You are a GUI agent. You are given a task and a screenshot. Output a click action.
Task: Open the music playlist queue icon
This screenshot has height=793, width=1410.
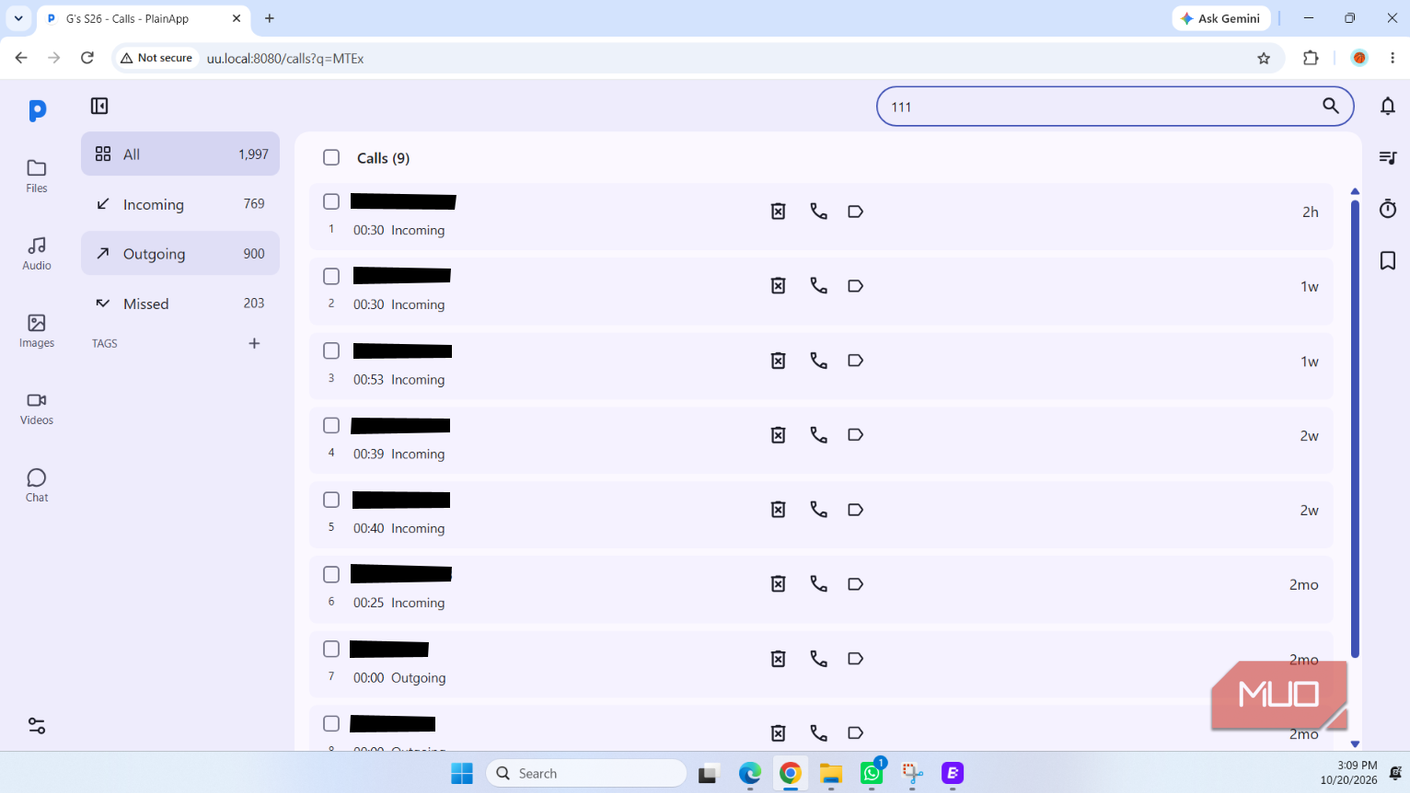[x=1388, y=157]
